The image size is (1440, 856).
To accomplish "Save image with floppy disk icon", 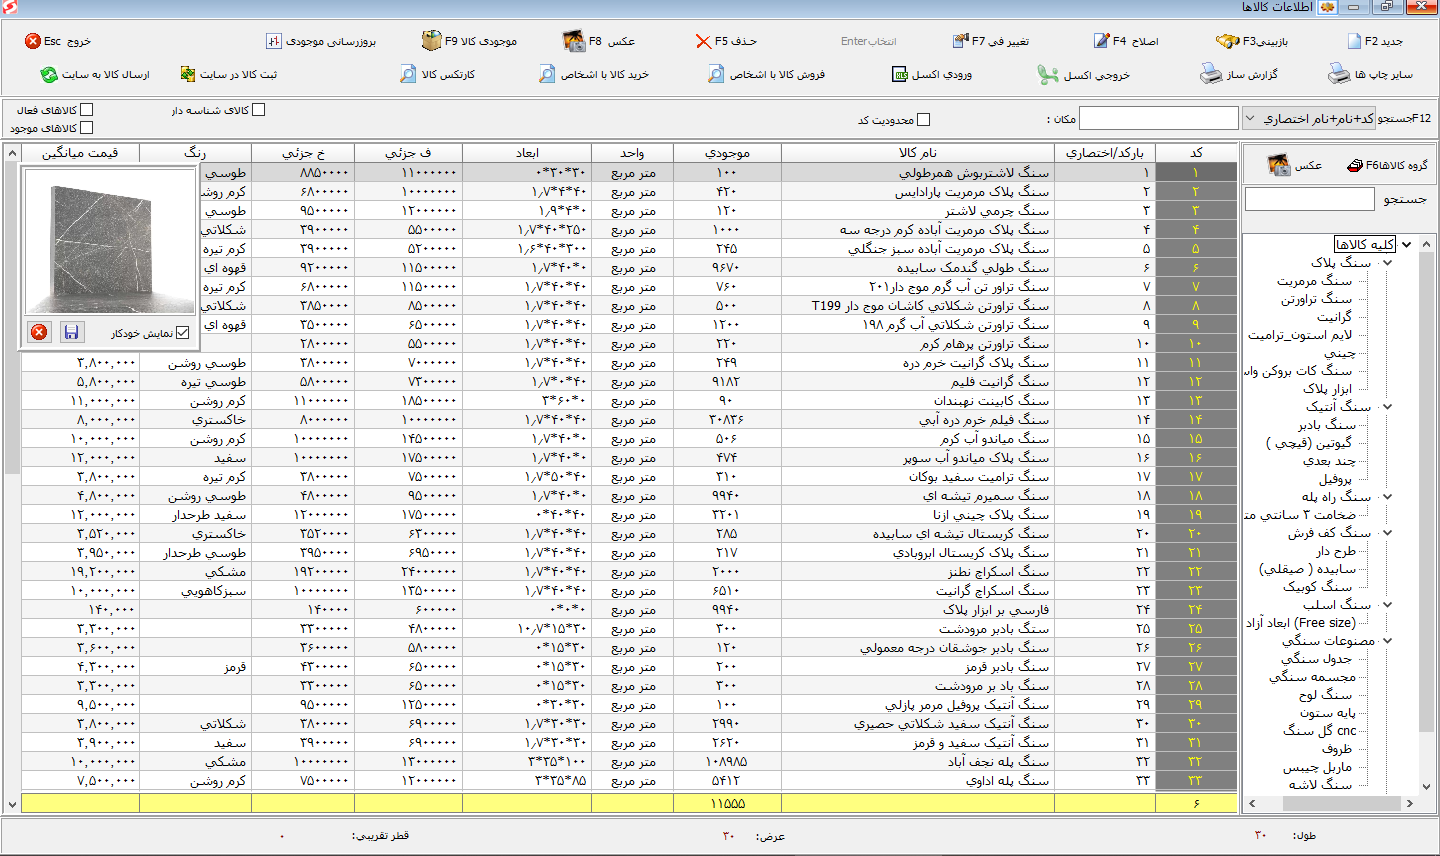I will click(71, 332).
